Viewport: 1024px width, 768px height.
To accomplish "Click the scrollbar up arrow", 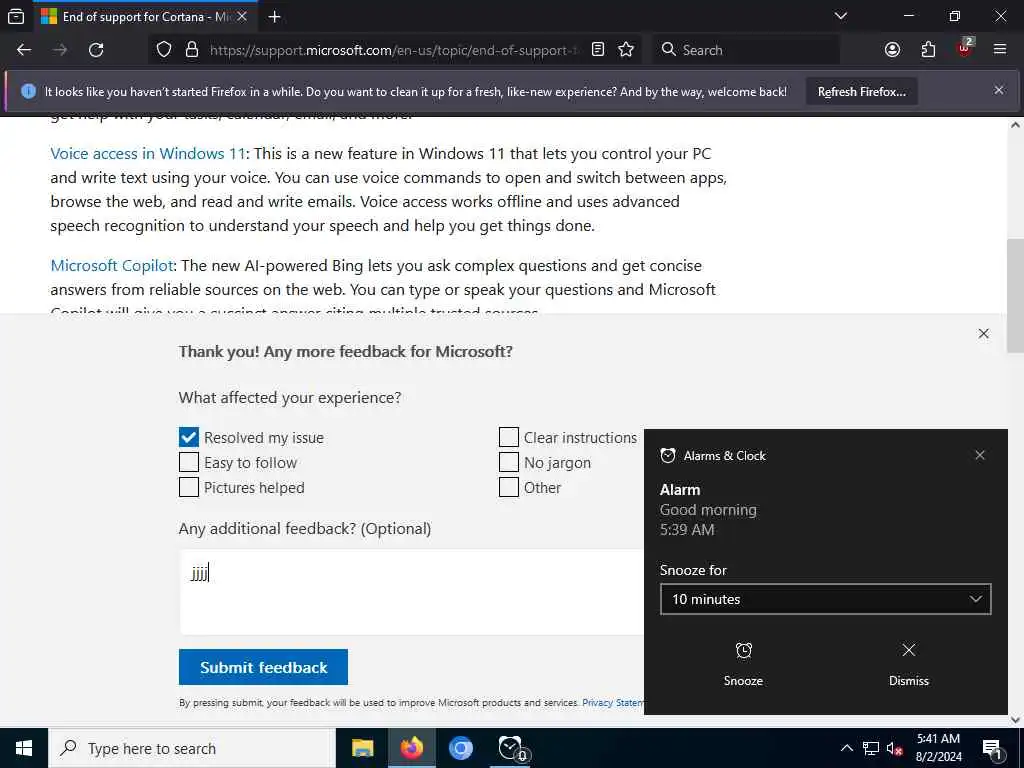I will [x=1015, y=124].
